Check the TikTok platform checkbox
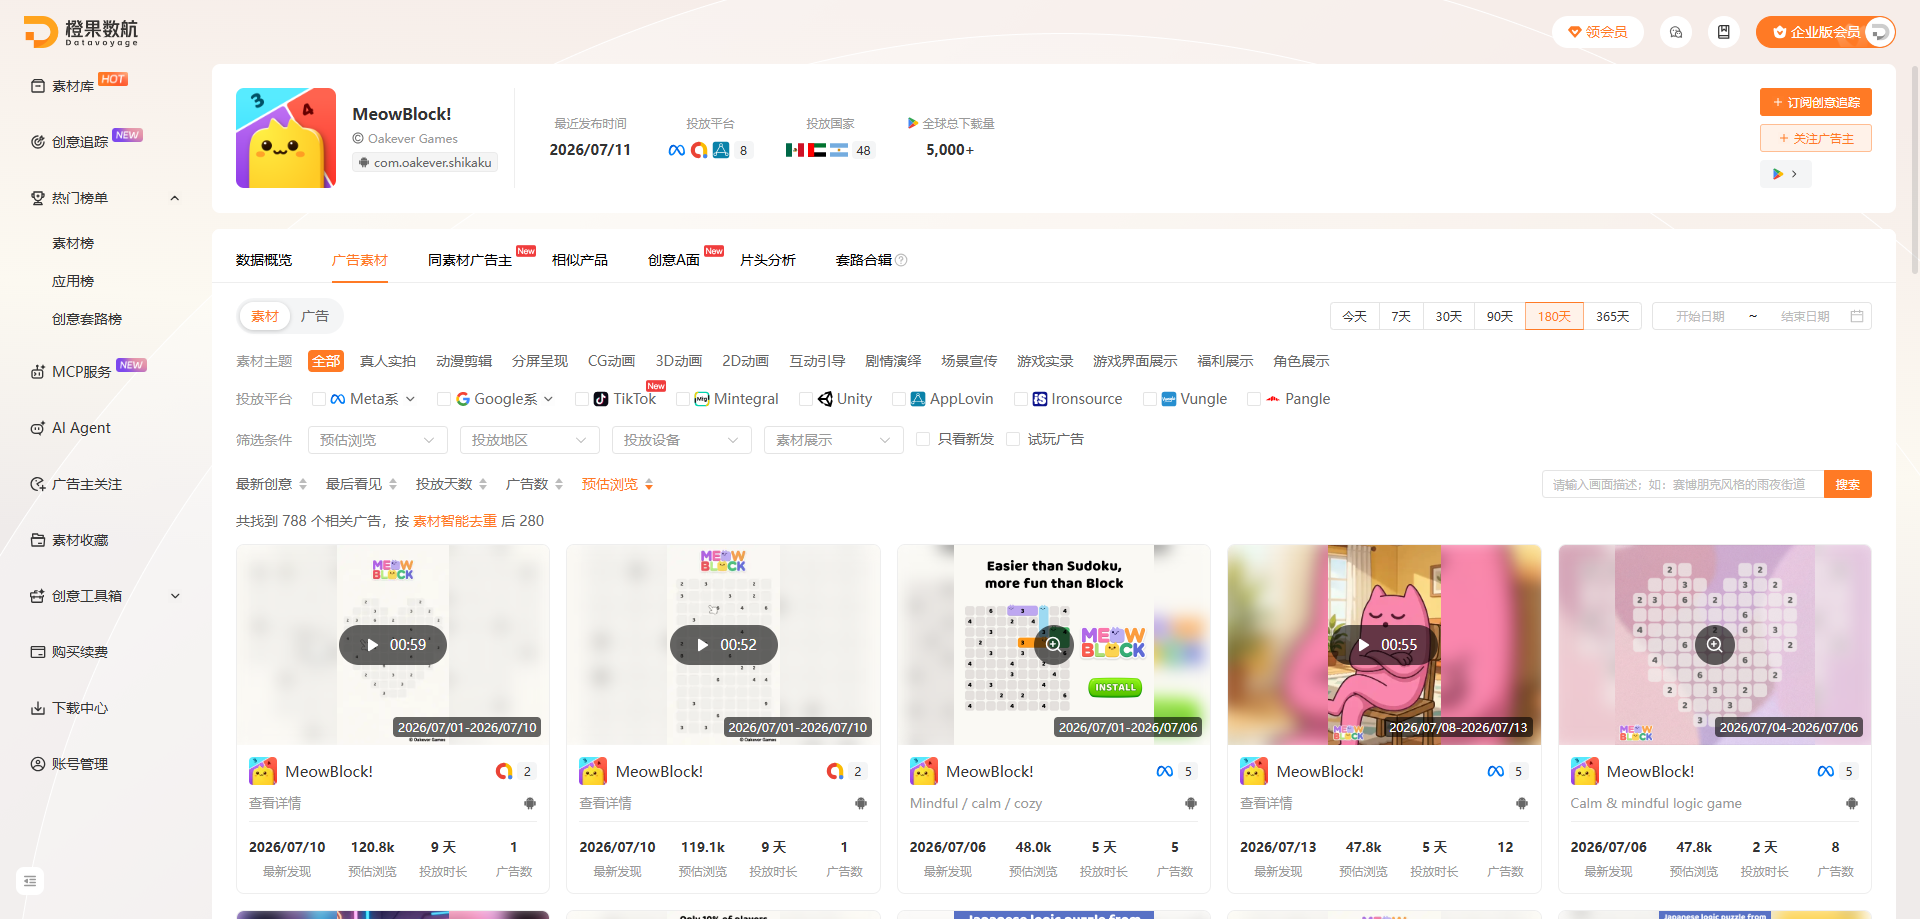Screen dimensions: 1920x919 pyautogui.click(x=582, y=399)
